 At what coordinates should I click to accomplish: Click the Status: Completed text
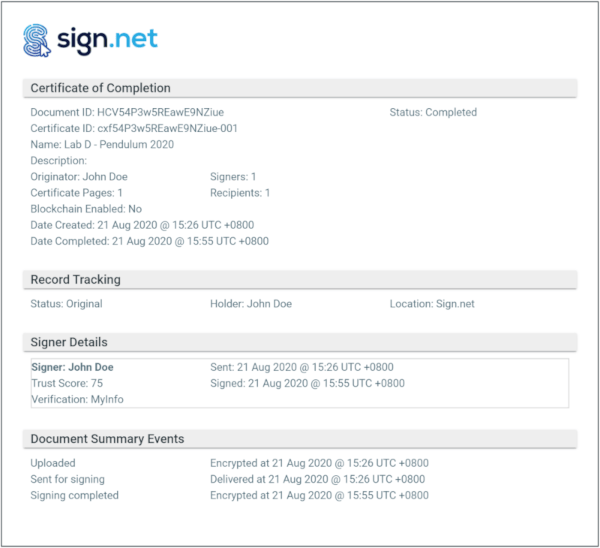pos(433,113)
